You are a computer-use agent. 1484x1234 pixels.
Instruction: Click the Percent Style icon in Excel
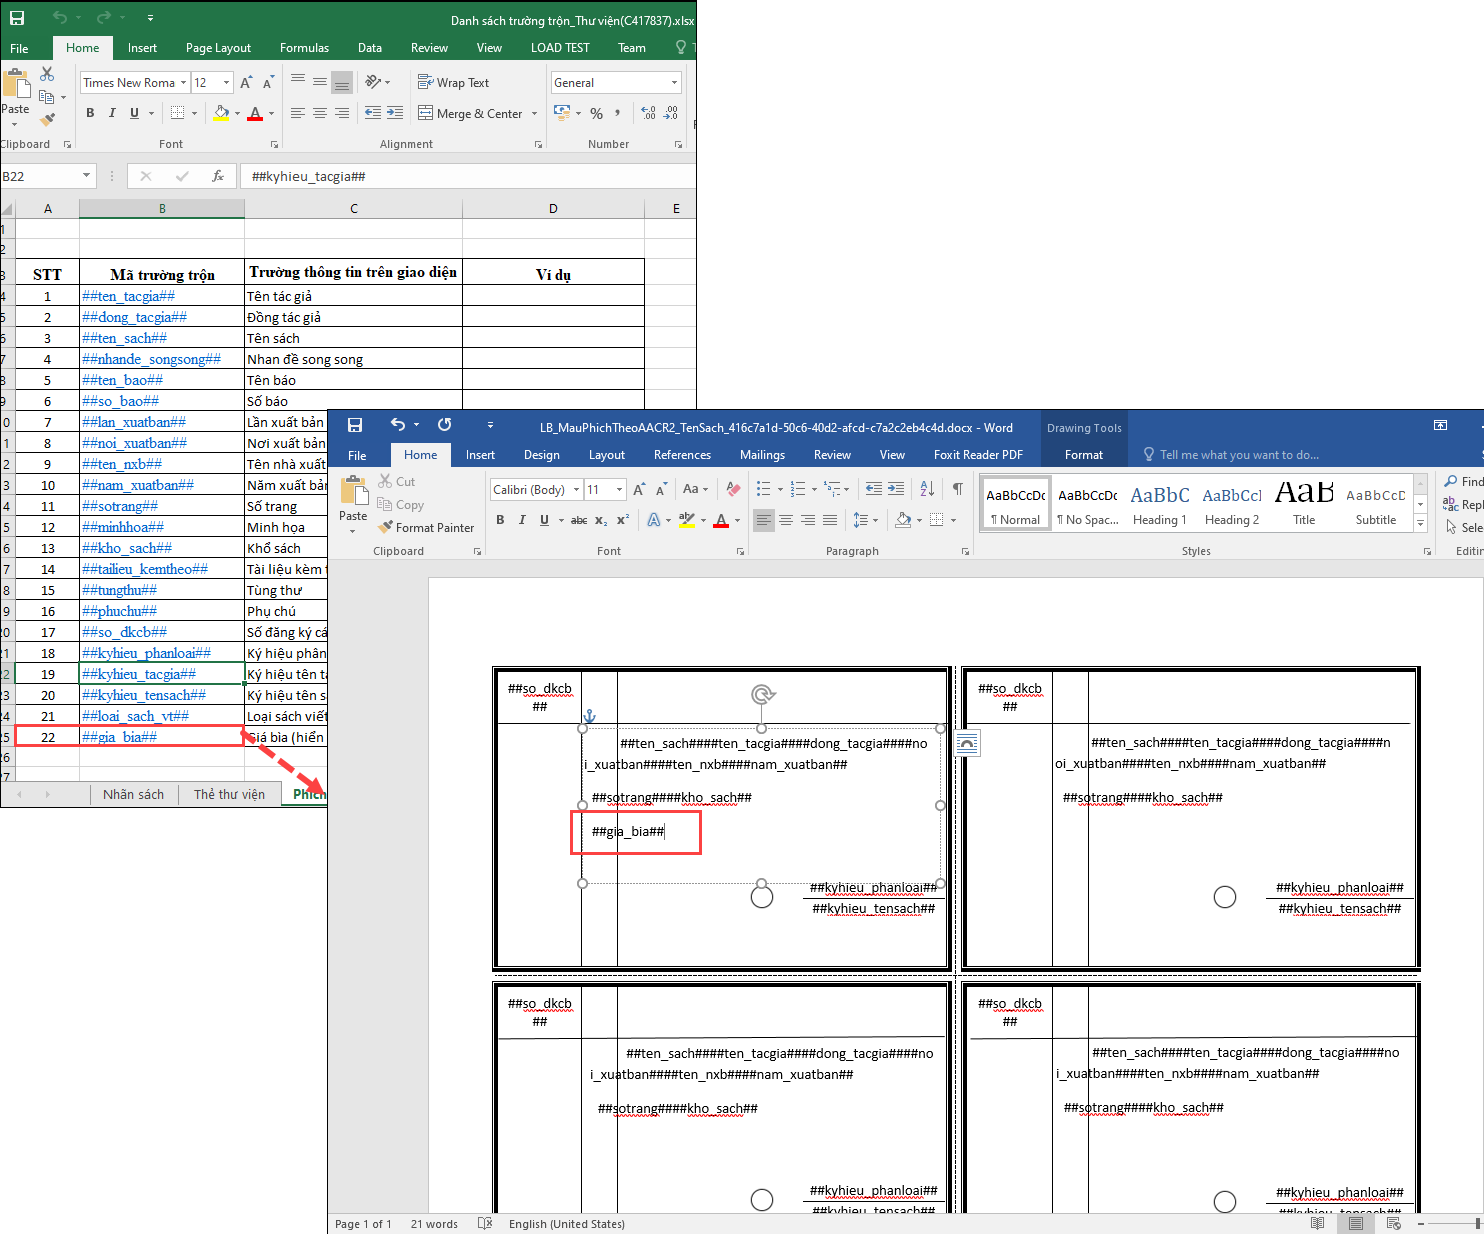pos(597,113)
